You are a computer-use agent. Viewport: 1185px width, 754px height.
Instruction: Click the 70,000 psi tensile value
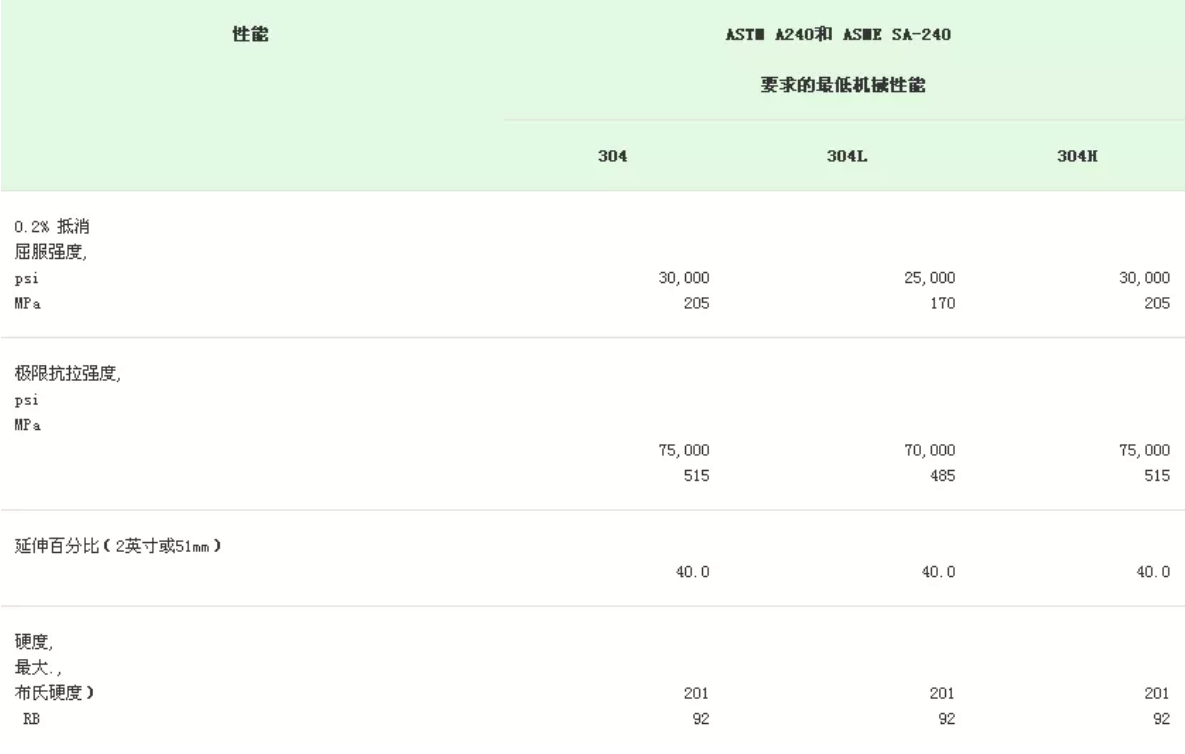[x=929, y=451]
